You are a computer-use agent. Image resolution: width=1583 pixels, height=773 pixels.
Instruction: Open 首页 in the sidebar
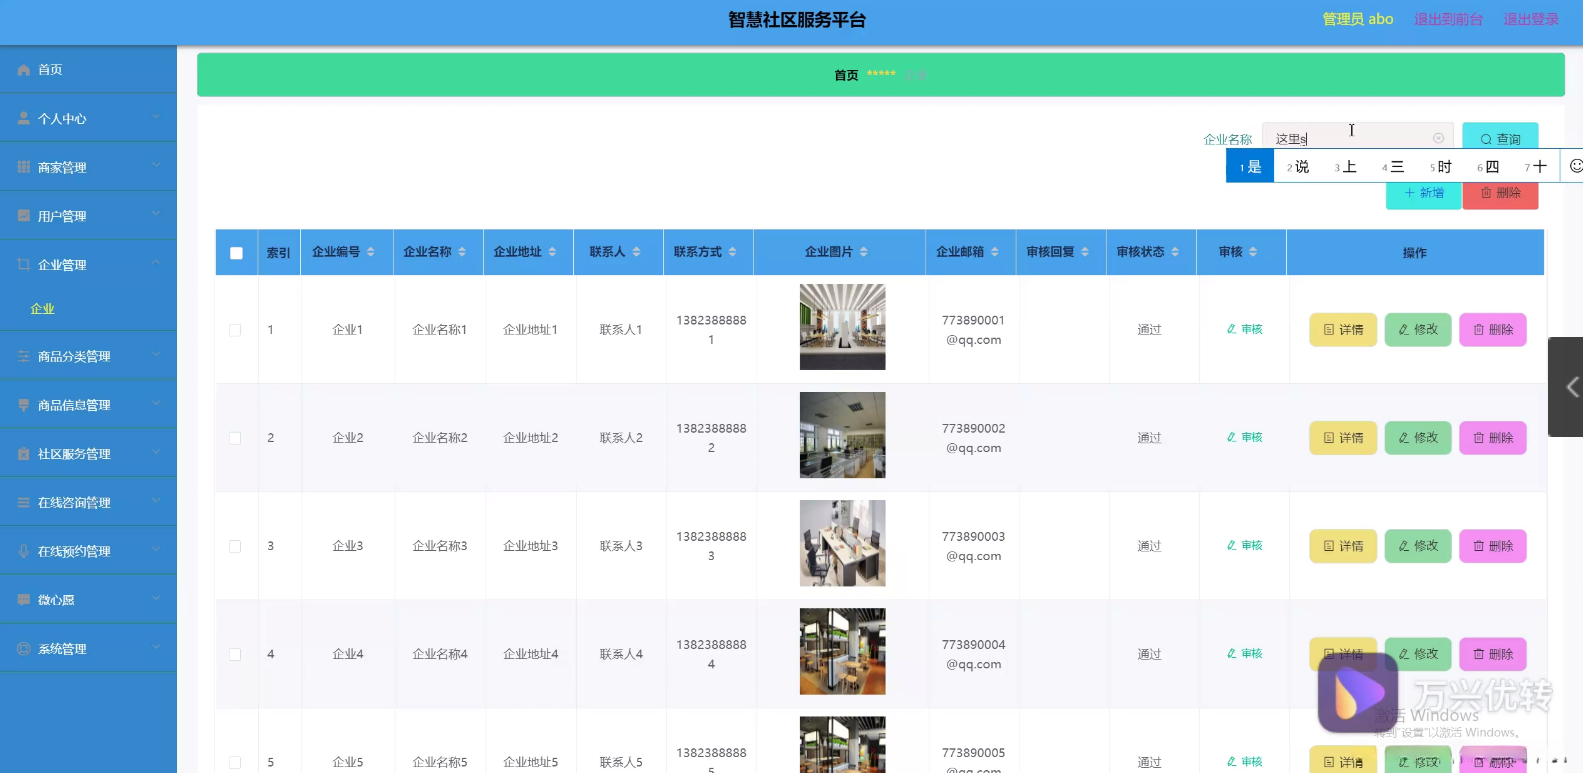coord(88,70)
